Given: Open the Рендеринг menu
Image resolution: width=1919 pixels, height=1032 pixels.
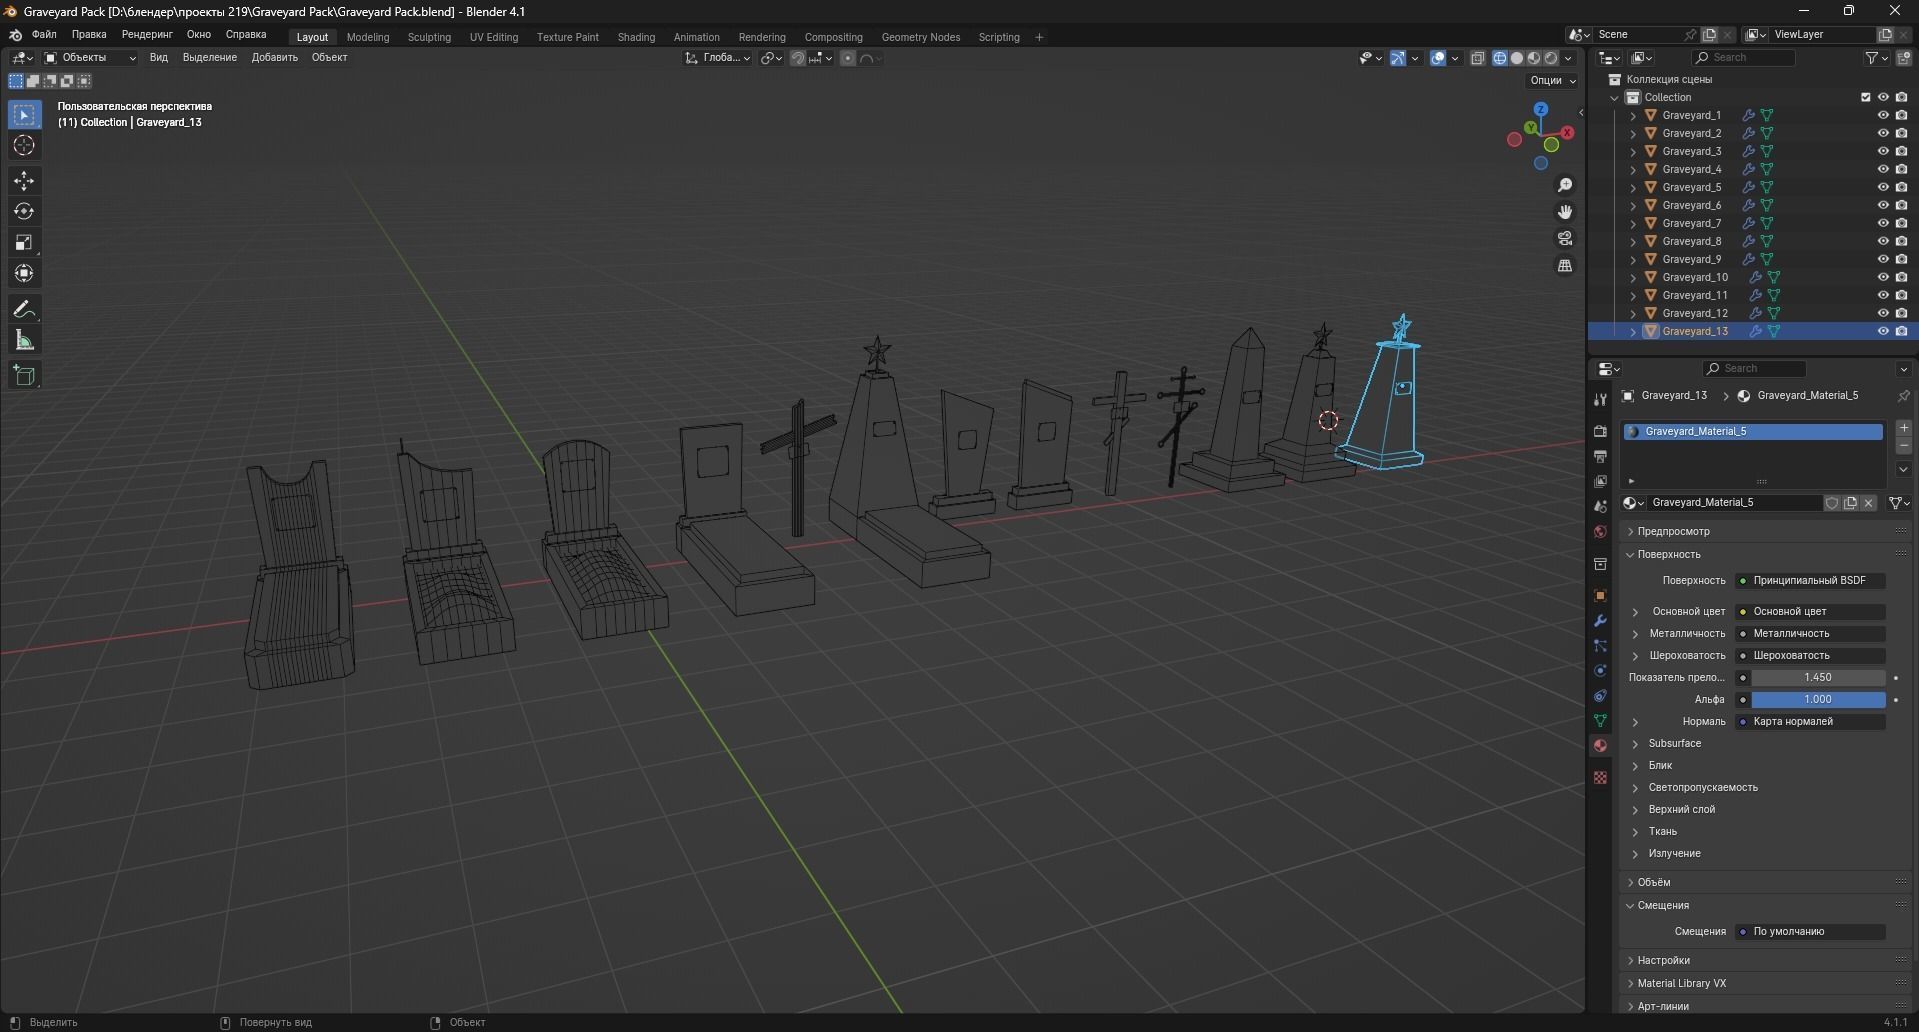Looking at the screenshot, I should pyautogui.click(x=147, y=35).
